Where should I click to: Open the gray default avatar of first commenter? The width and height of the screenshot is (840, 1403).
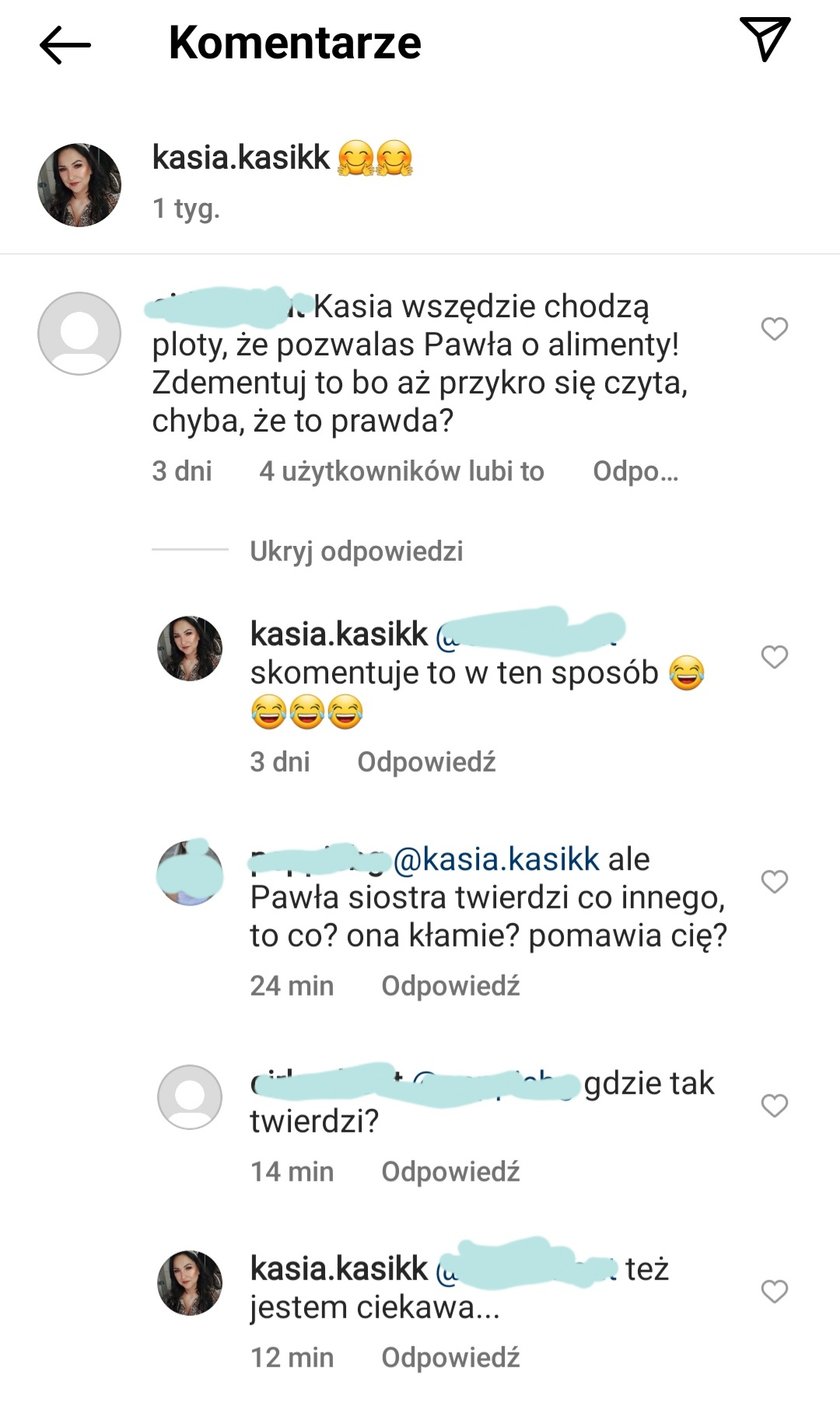79,334
